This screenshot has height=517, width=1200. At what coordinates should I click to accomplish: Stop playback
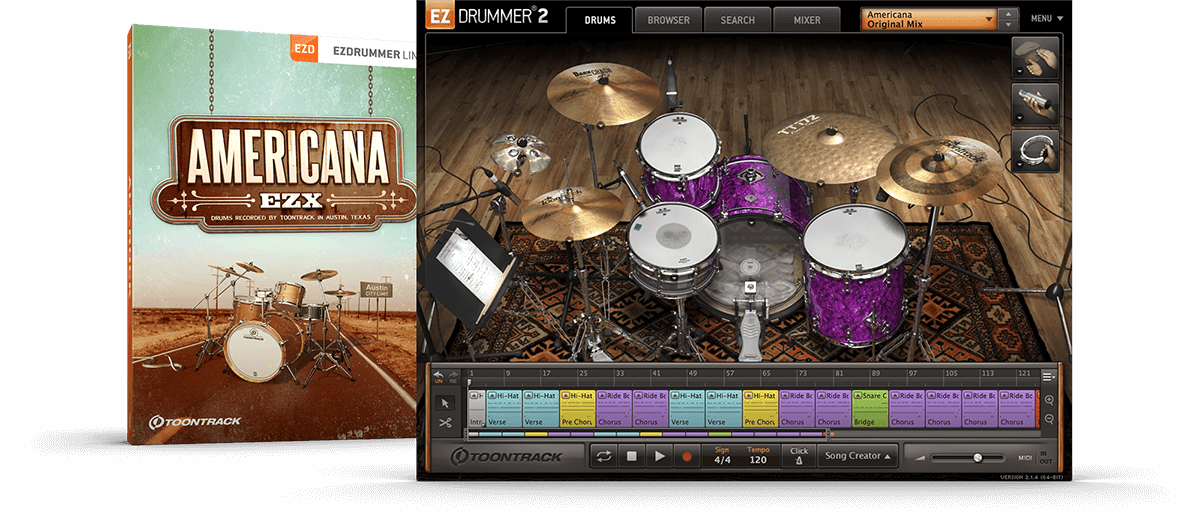631,456
